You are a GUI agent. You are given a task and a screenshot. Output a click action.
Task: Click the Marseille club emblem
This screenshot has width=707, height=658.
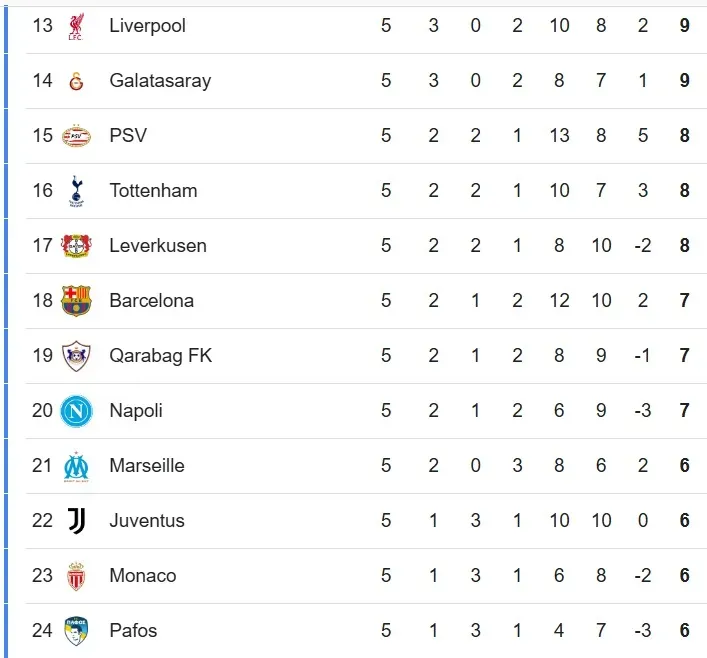76,466
